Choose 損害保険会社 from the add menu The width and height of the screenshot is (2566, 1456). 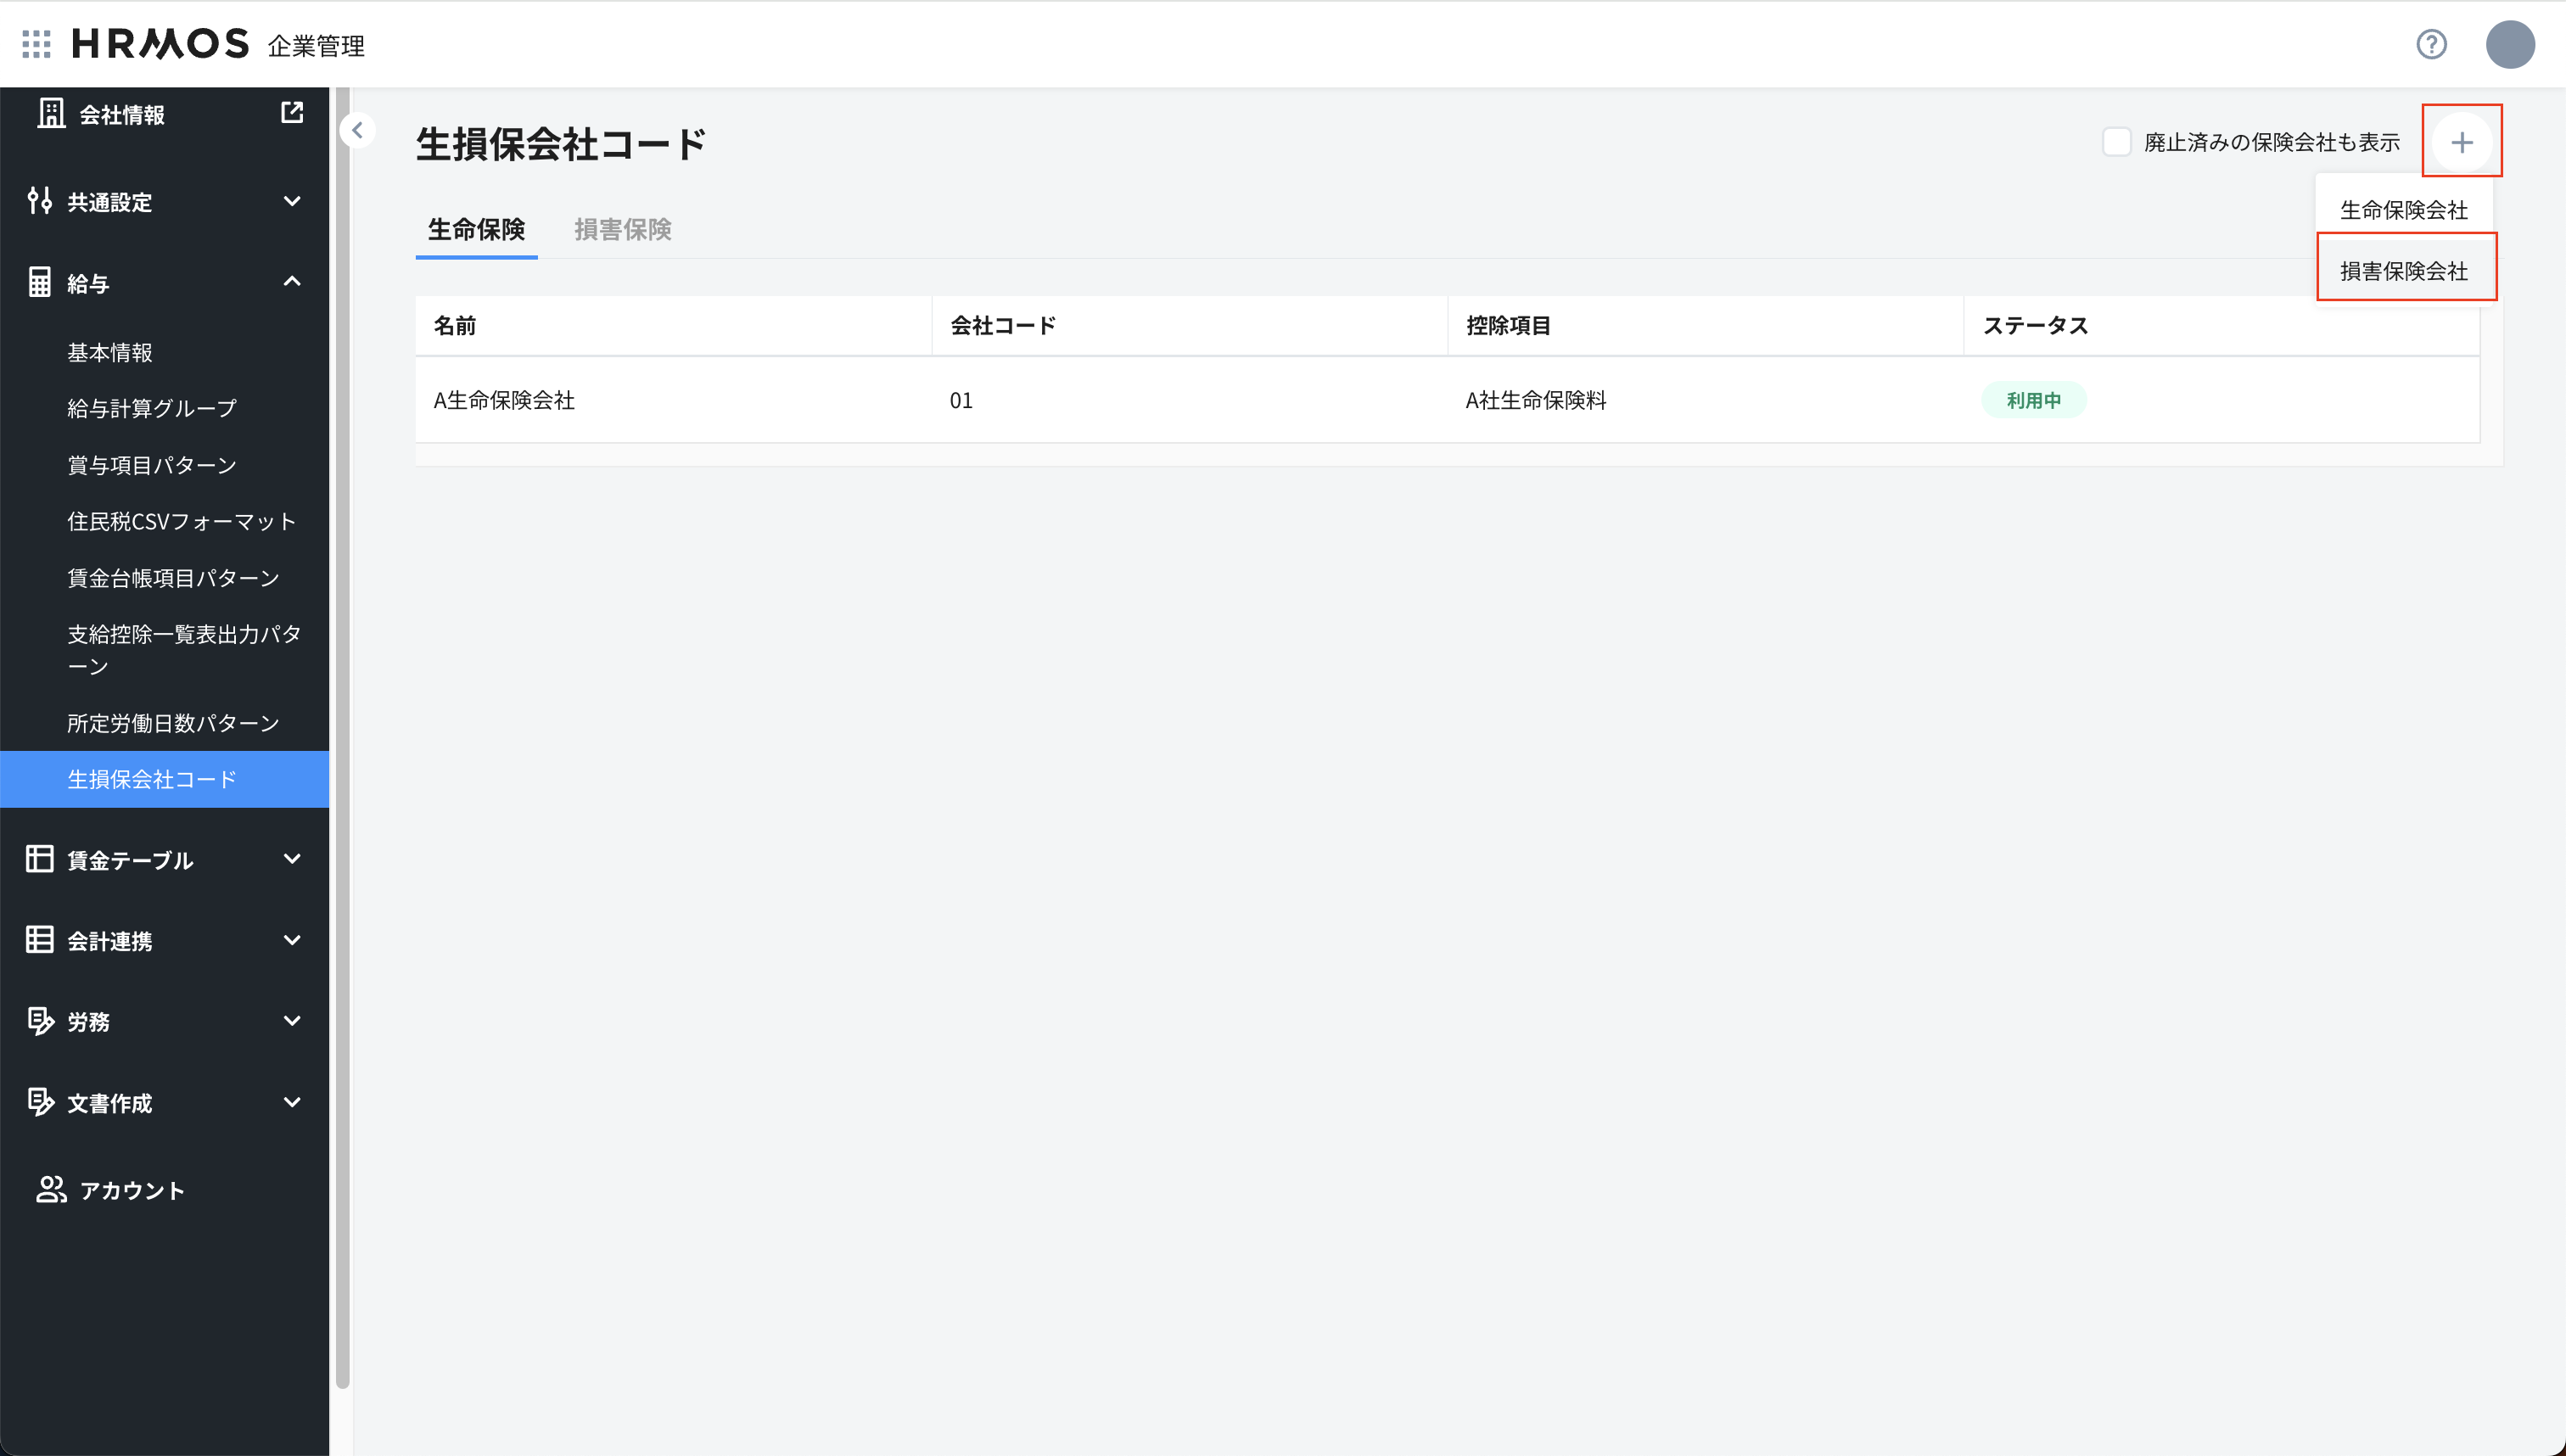click(x=2404, y=269)
